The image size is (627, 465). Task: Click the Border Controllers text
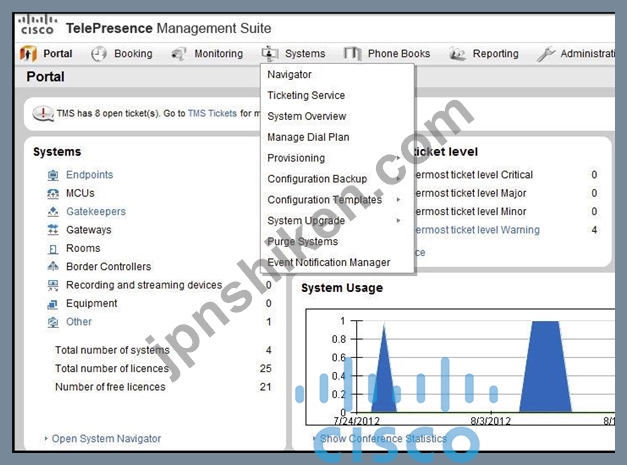109,267
